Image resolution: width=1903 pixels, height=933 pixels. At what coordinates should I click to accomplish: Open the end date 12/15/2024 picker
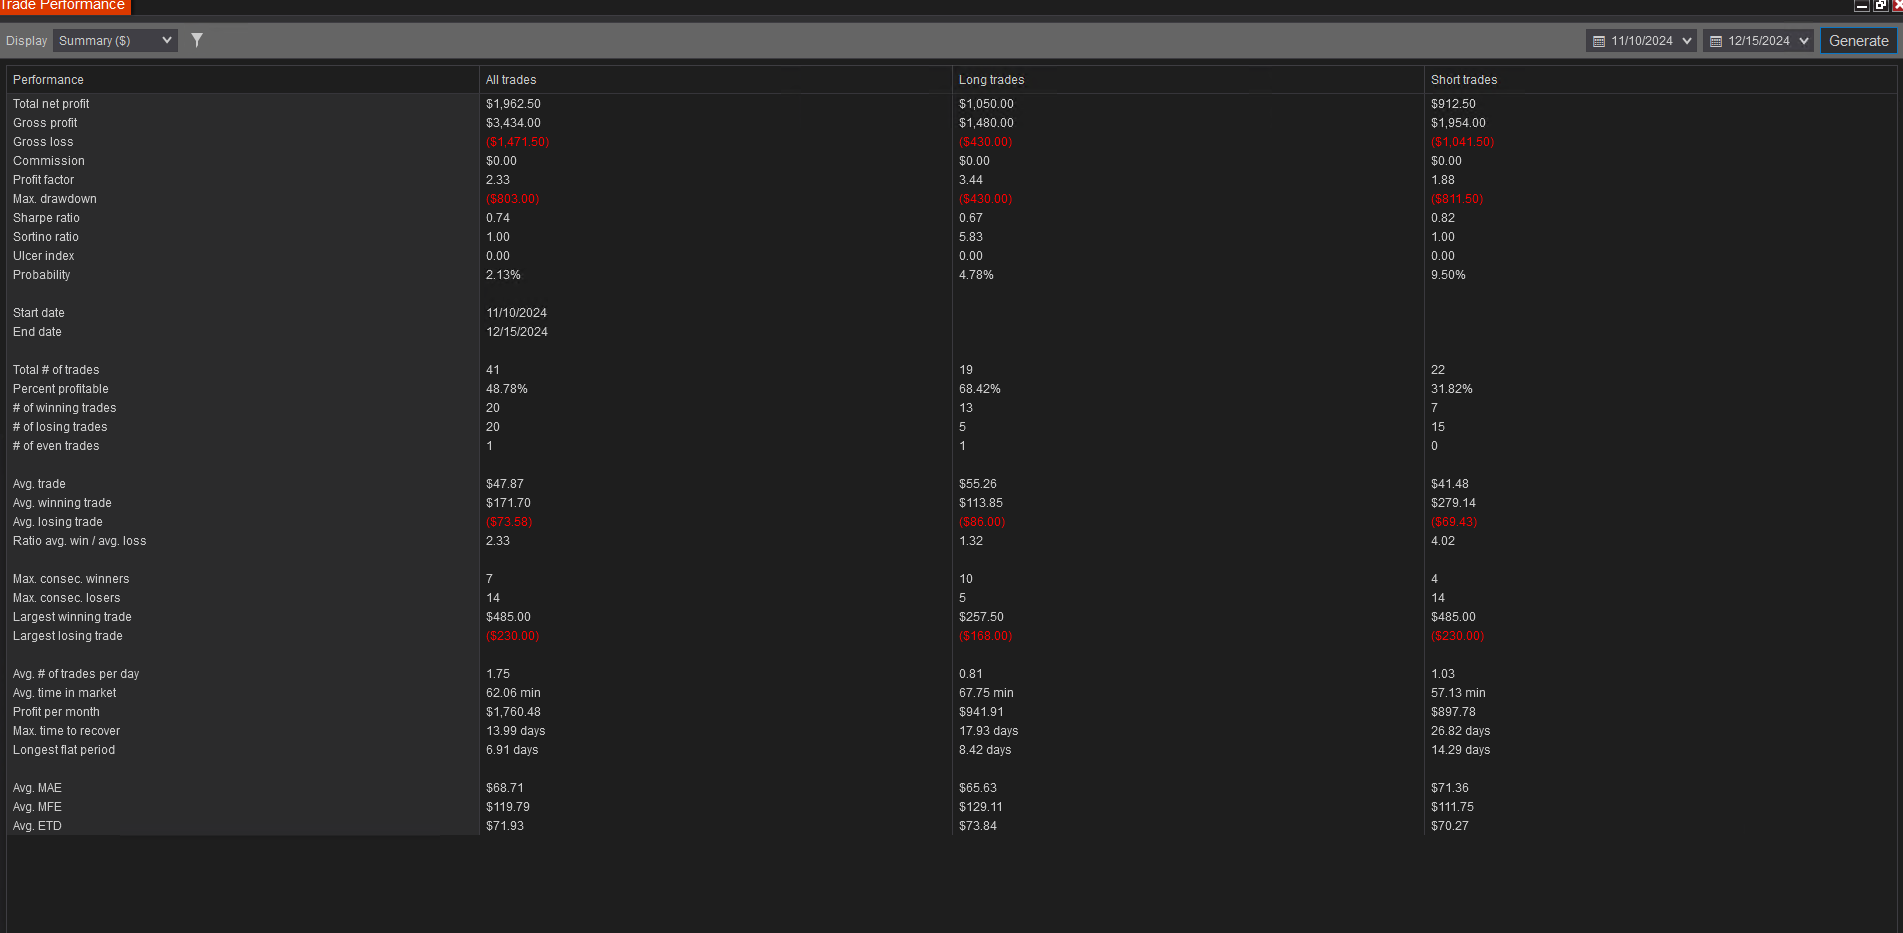point(1758,41)
